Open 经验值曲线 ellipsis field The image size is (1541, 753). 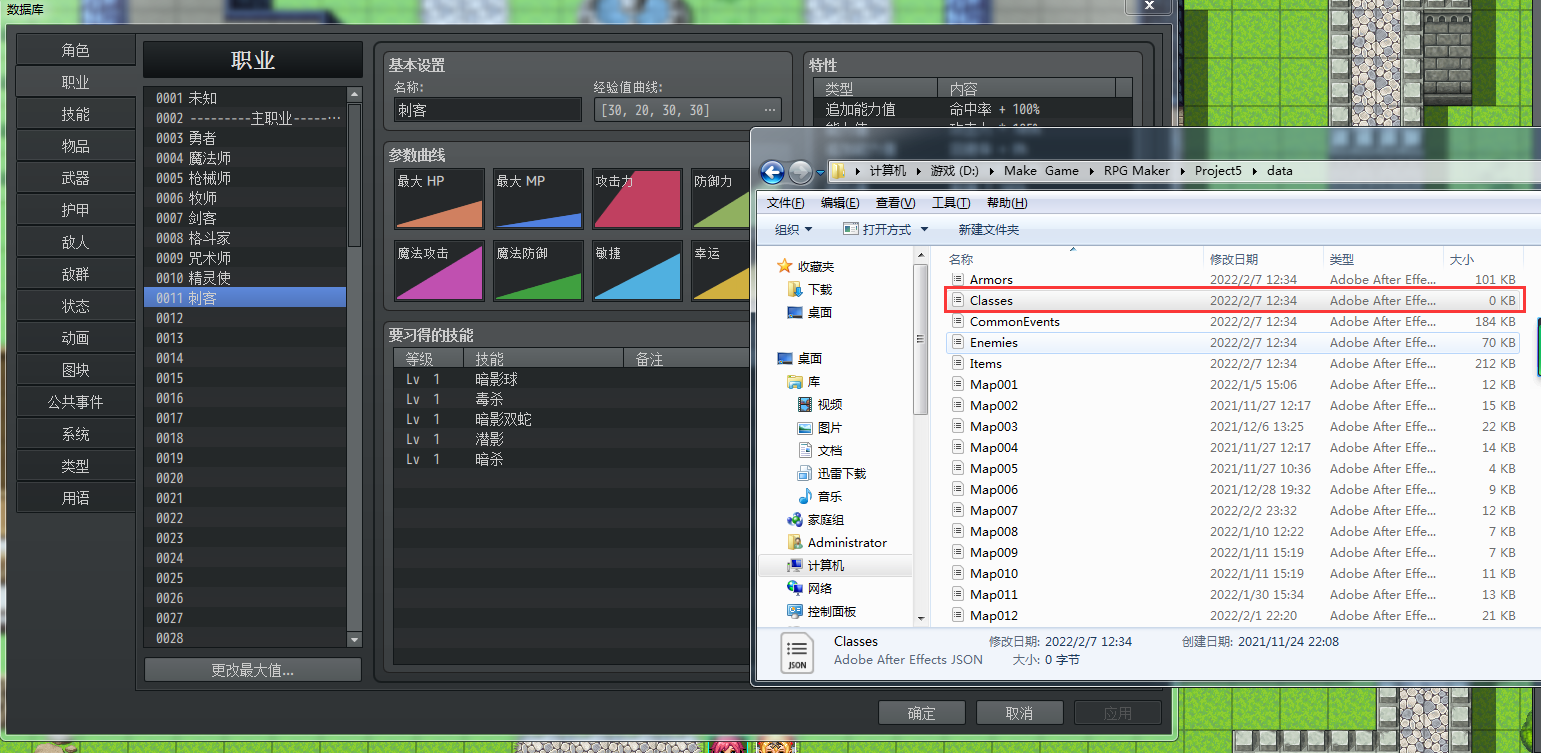(x=687, y=110)
